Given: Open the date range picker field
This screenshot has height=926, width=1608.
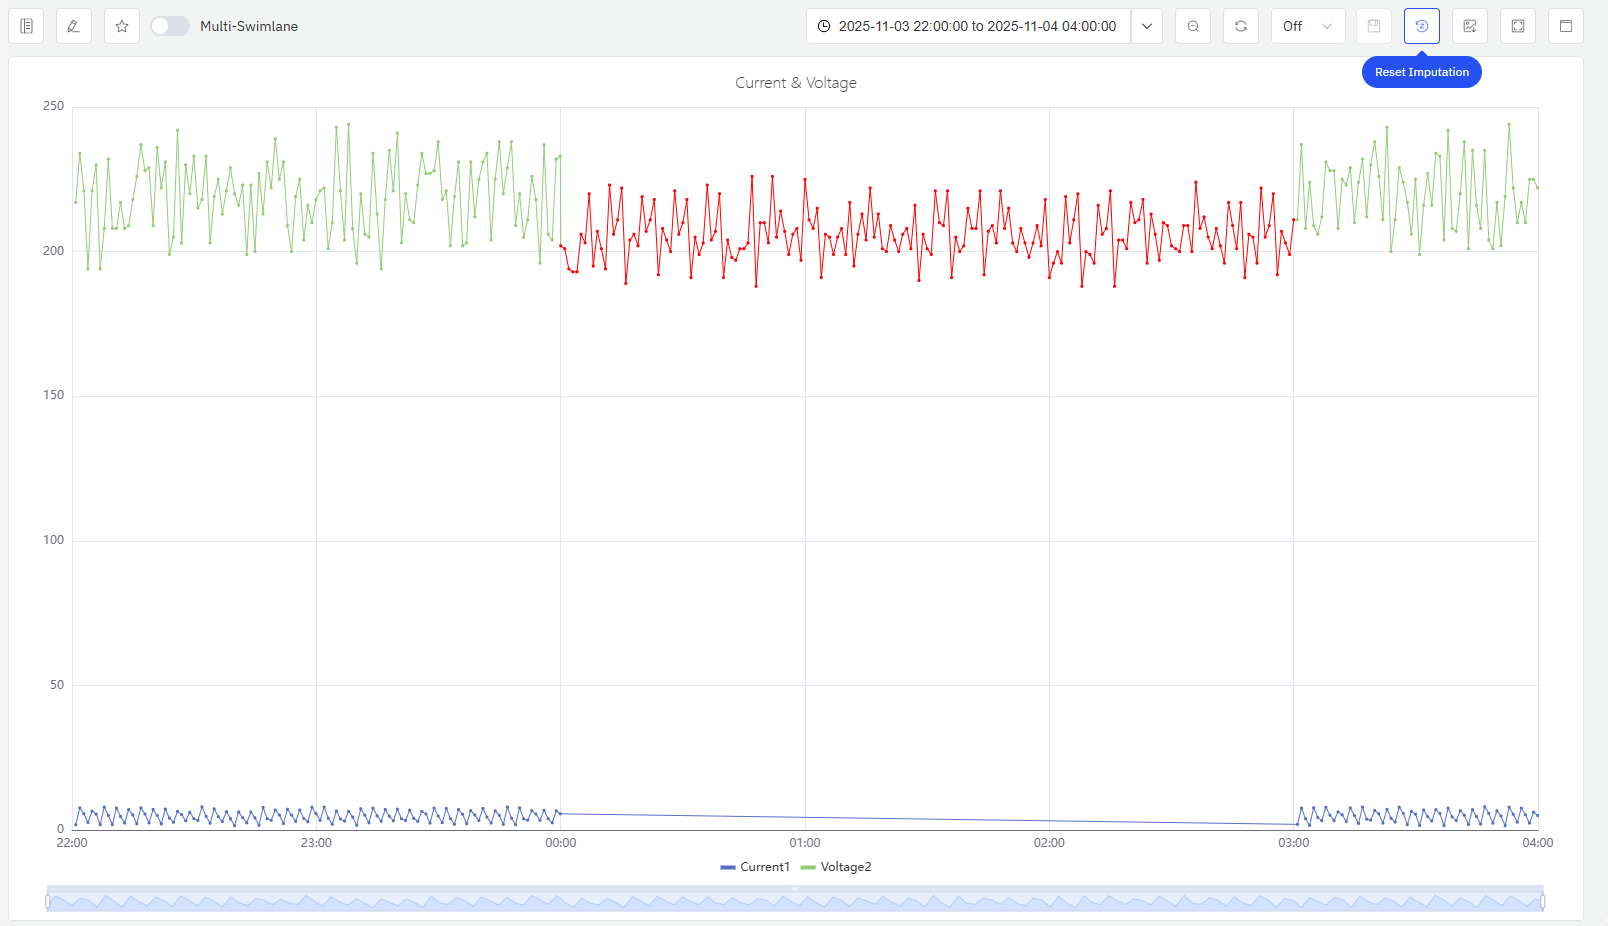Looking at the screenshot, I should click(968, 26).
